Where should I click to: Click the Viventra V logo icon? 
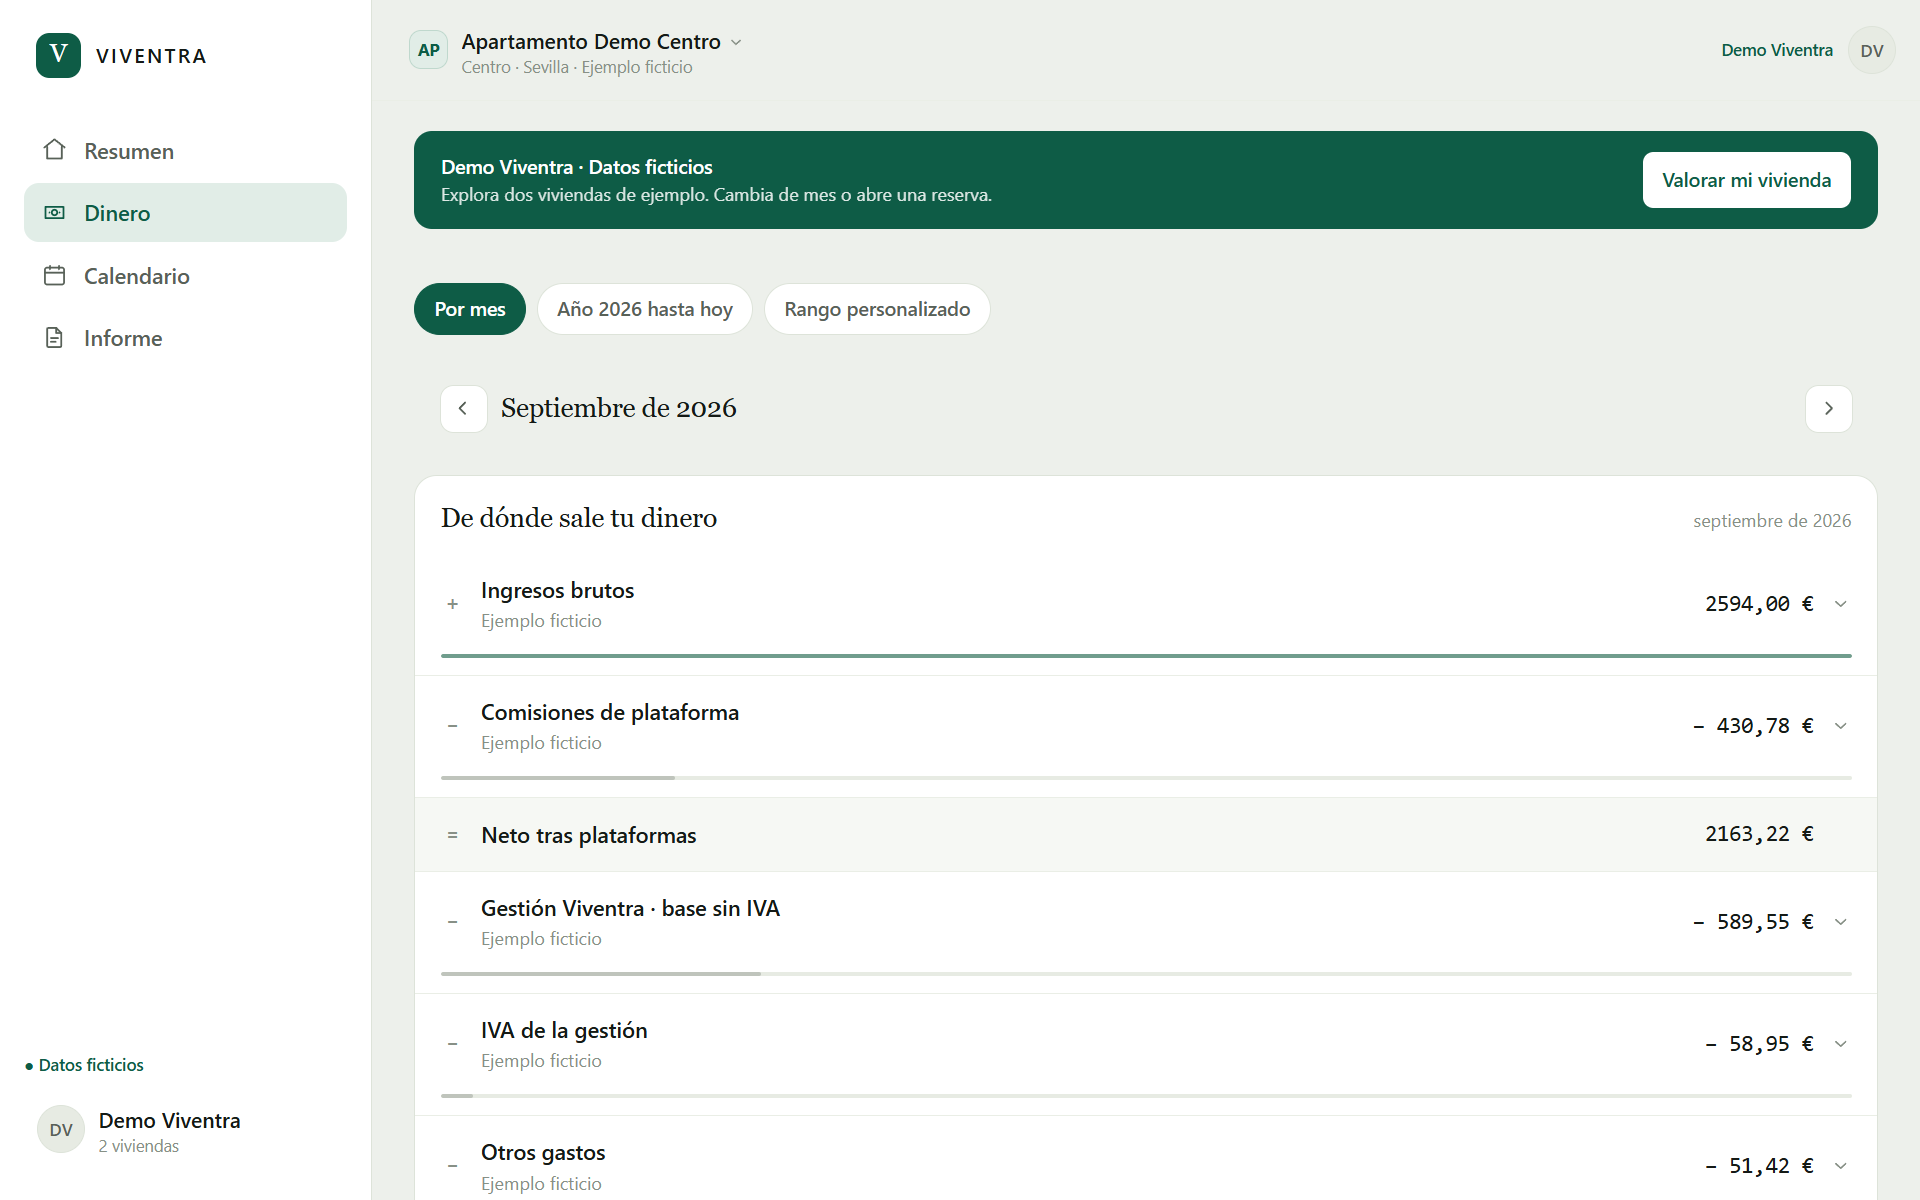[x=58, y=55]
